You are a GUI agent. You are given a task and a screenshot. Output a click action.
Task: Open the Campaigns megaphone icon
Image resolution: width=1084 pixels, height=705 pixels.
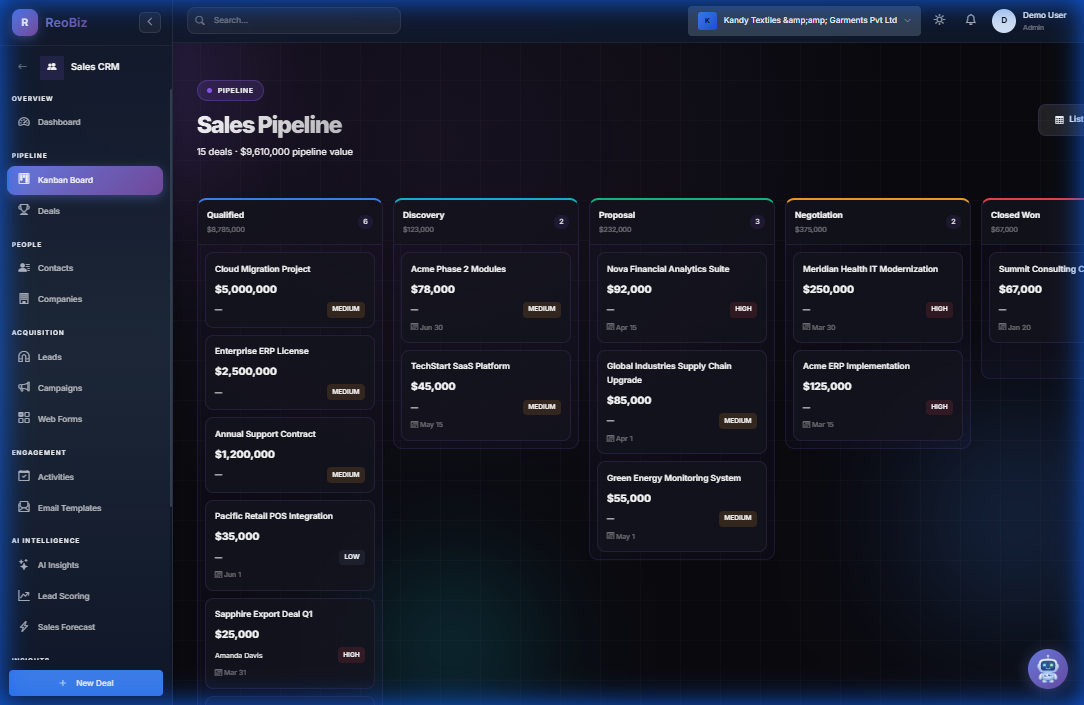coord(22,388)
